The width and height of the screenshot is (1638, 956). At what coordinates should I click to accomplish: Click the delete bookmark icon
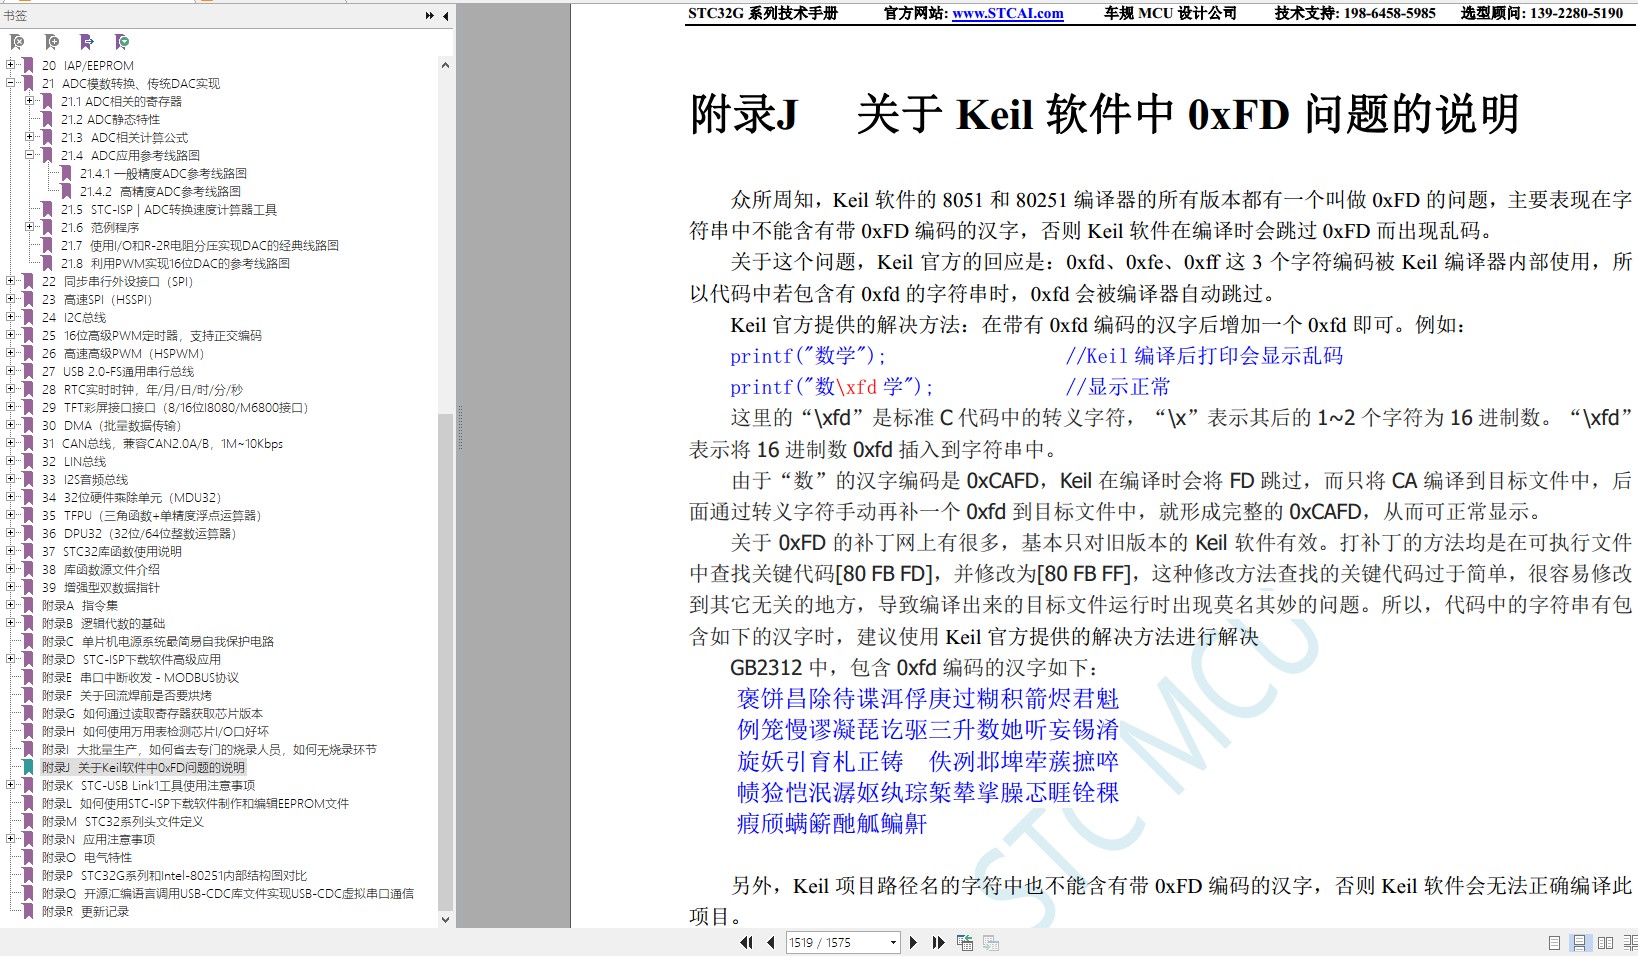coord(17,42)
